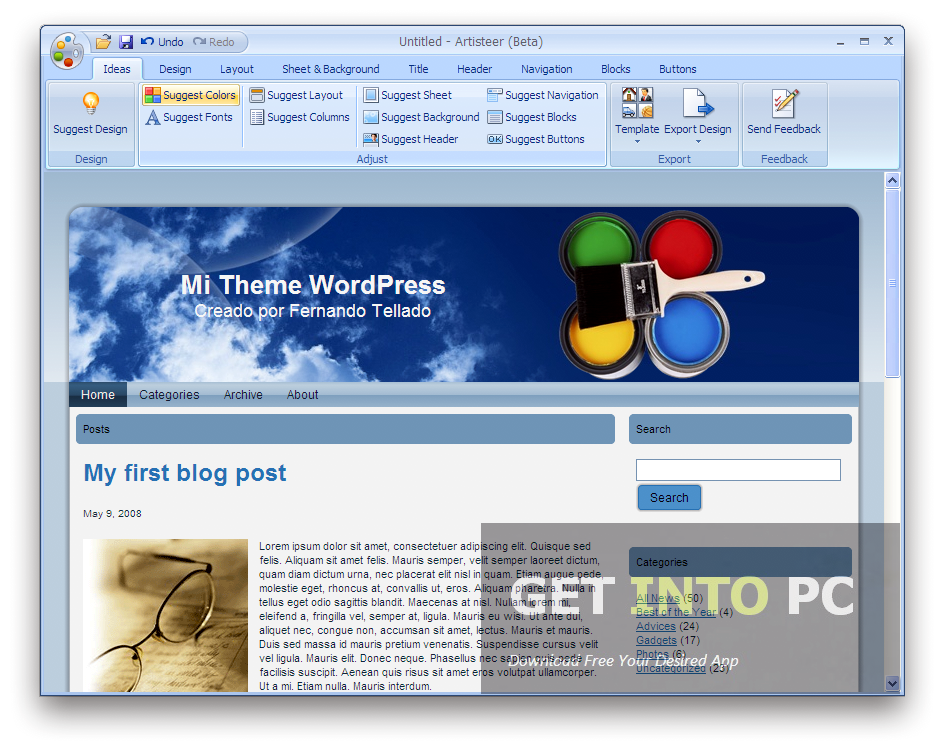Select Categories in the preview navigation

(x=169, y=395)
